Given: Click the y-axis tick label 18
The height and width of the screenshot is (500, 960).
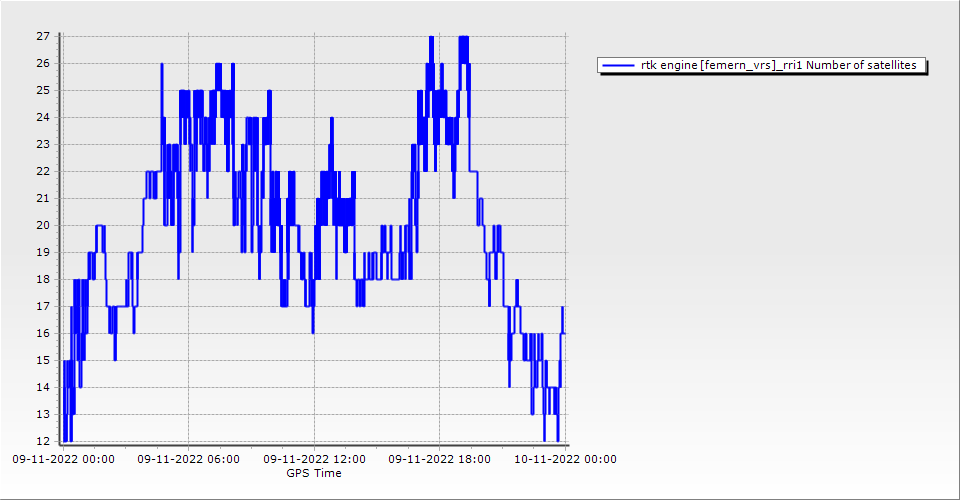Looking at the screenshot, I should (43, 279).
